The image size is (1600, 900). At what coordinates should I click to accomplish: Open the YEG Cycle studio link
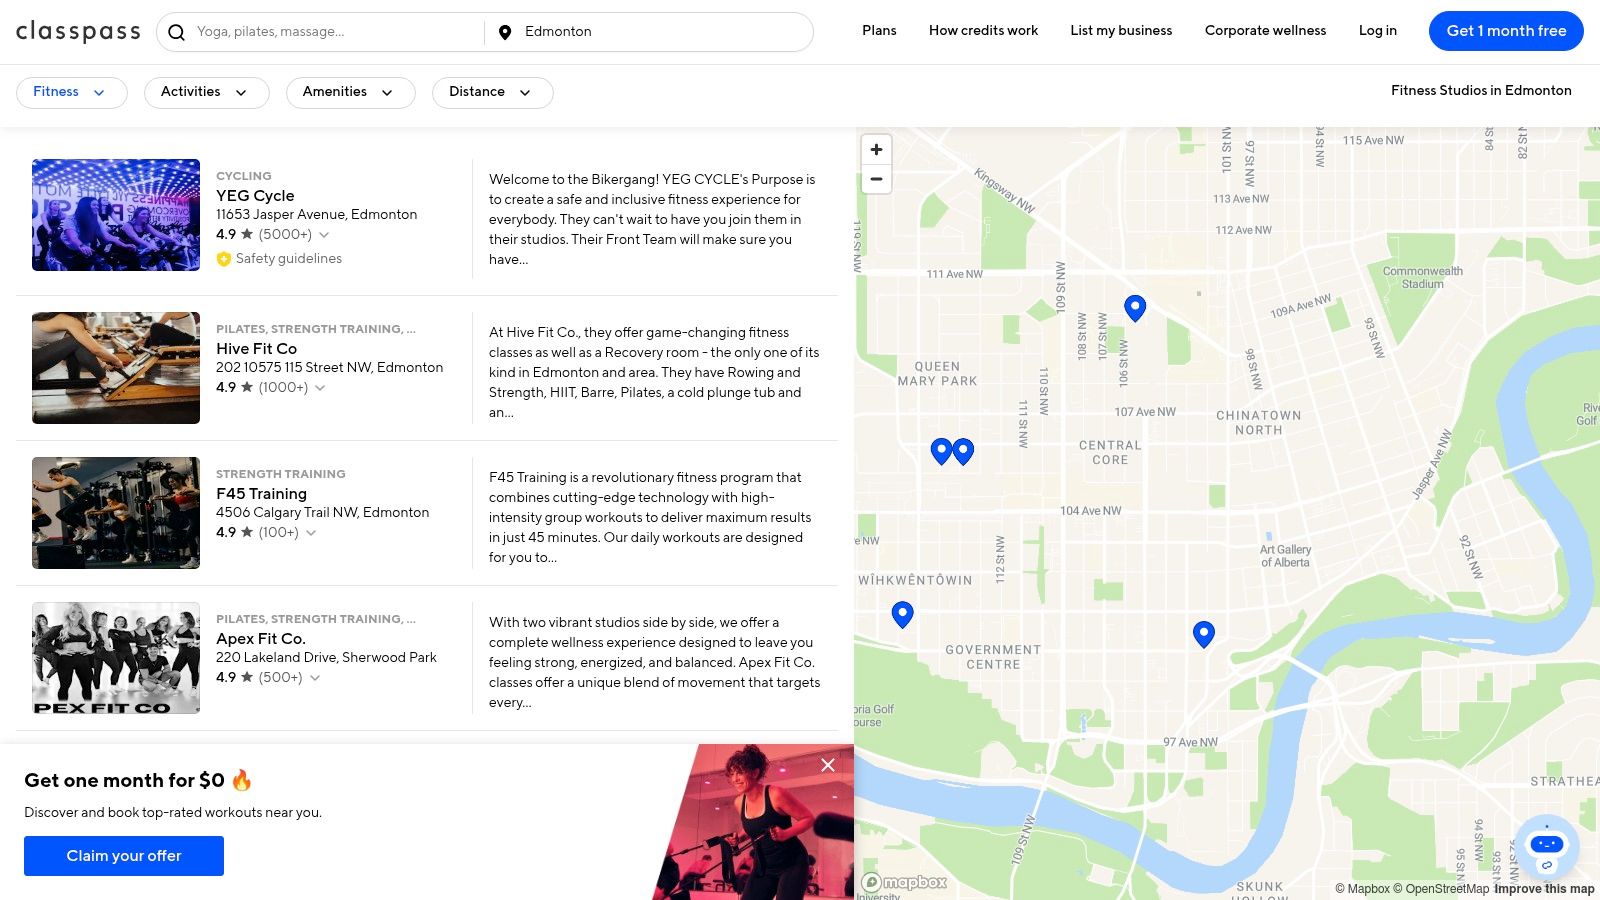click(255, 196)
